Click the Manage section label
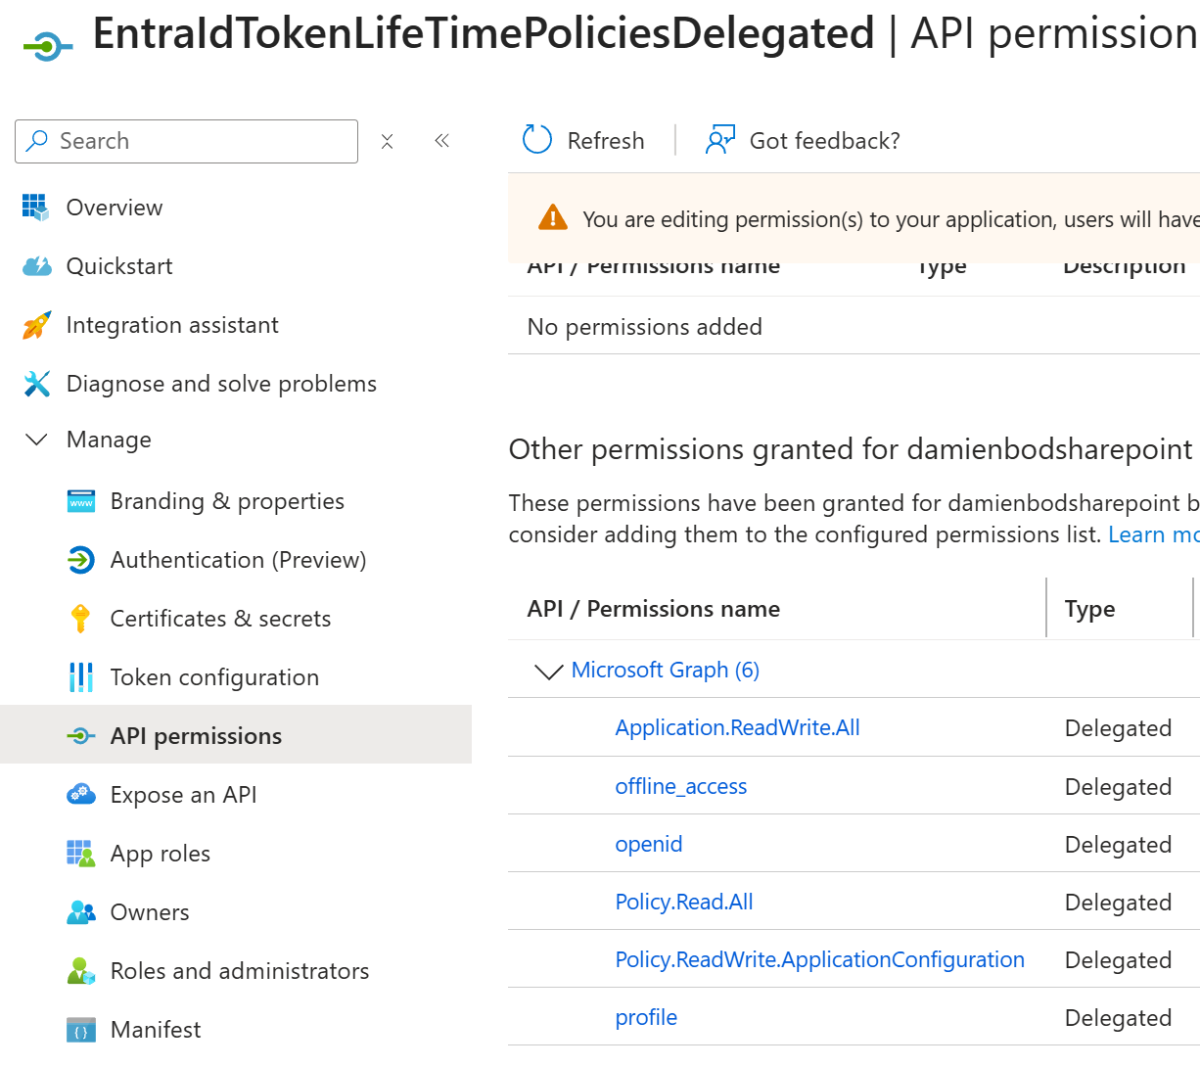Screen dimensions: 1200x1067 click(108, 439)
